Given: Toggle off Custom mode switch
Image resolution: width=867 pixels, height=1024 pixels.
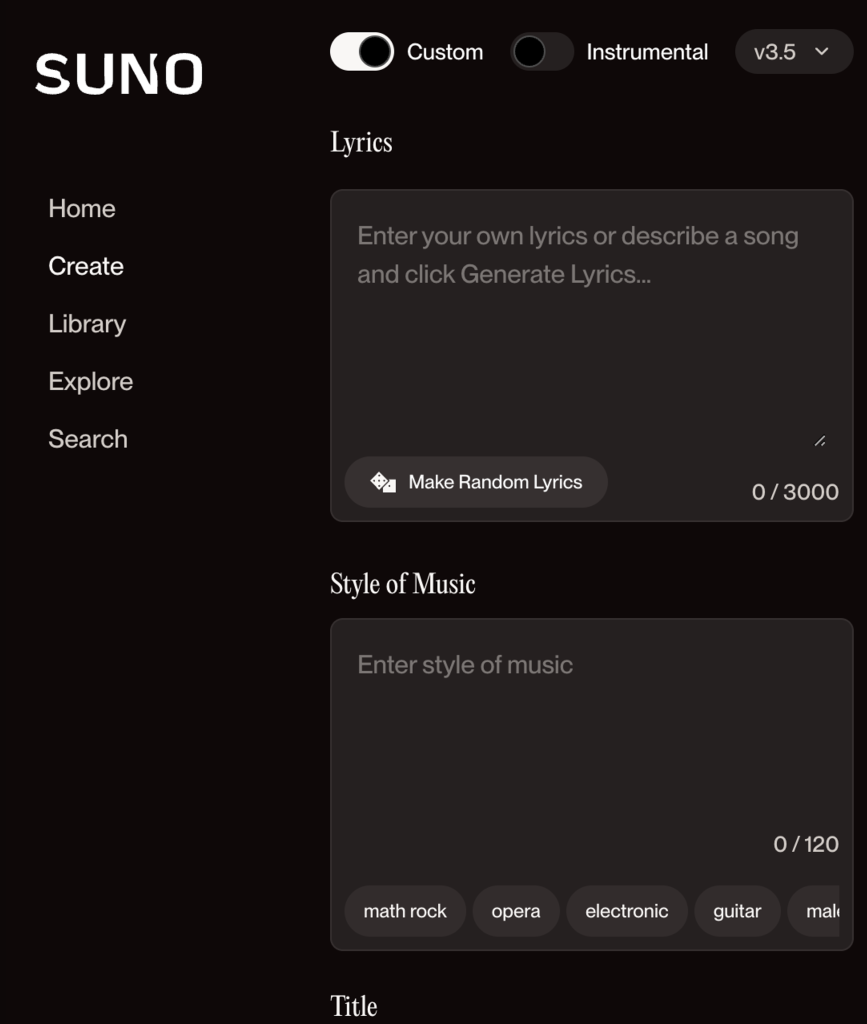Looking at the screenshot, I should (363, 52).
